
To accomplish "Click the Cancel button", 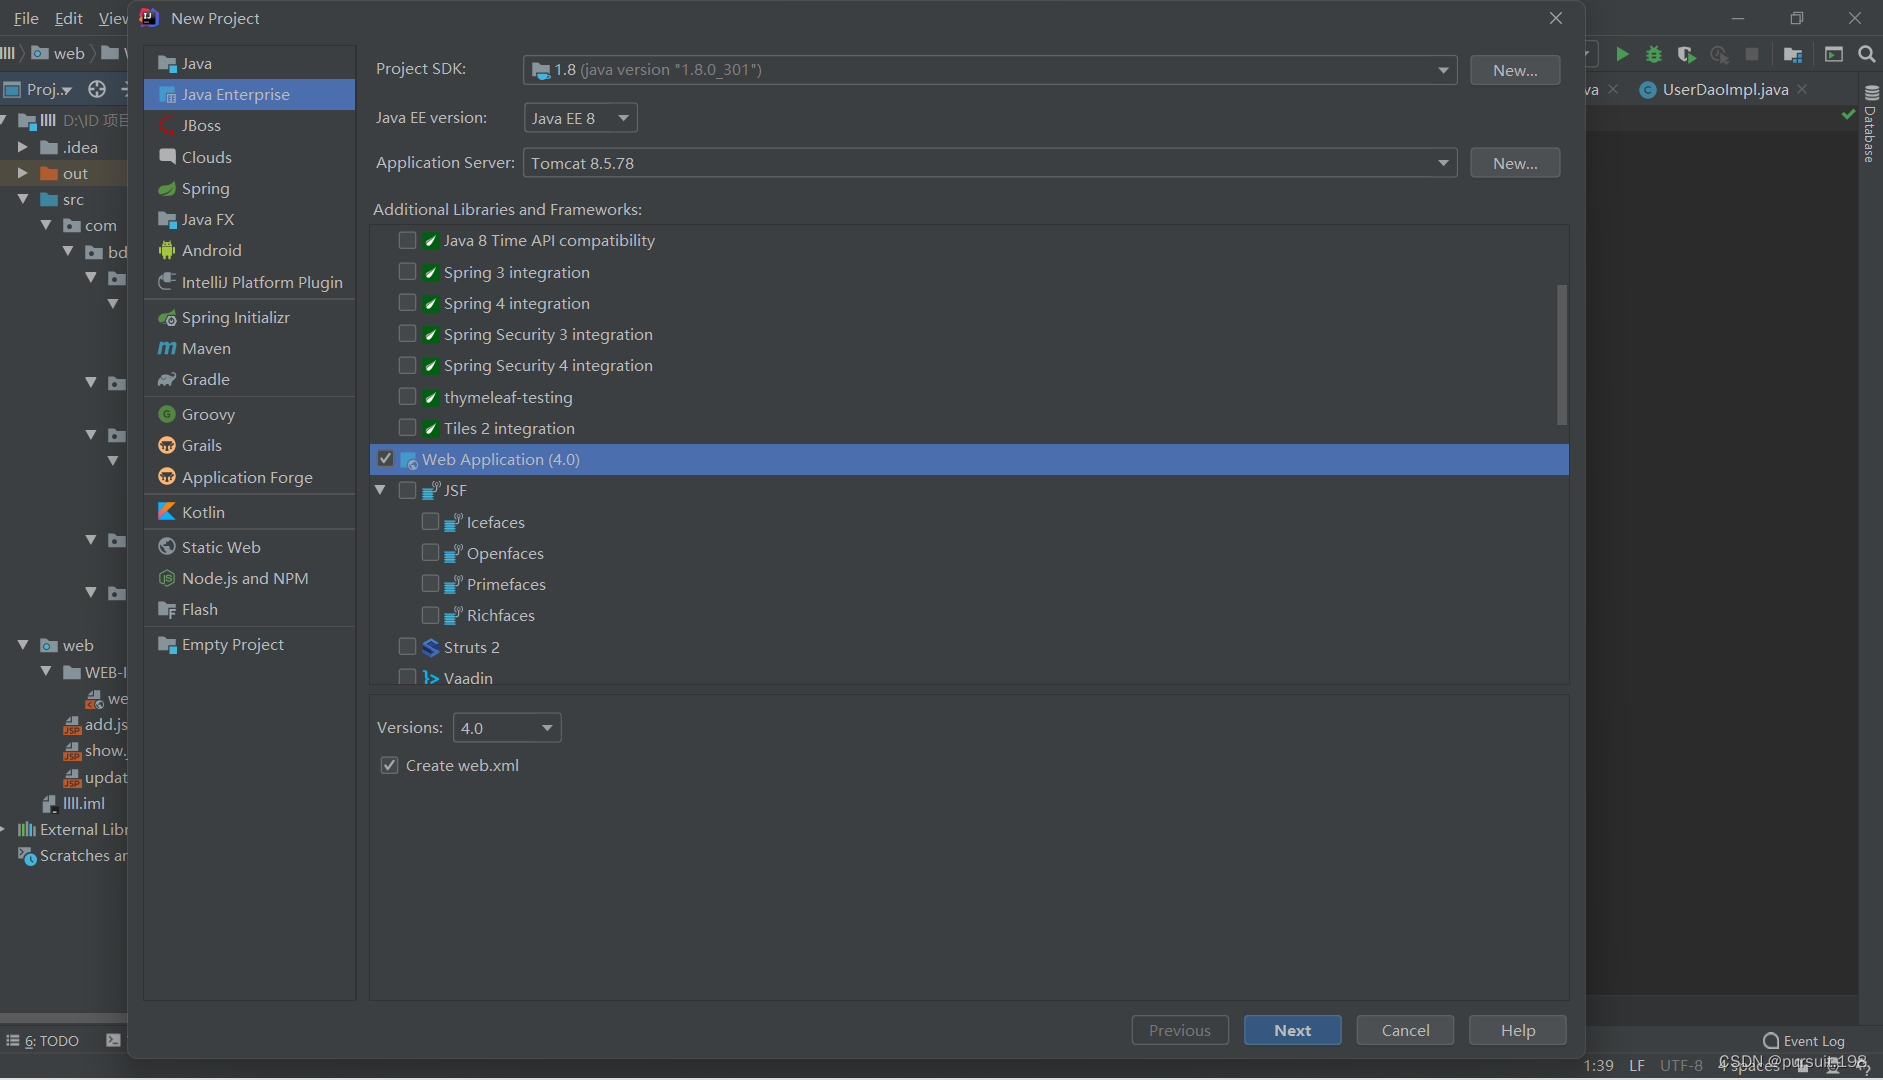I will pos(1405,1030).
